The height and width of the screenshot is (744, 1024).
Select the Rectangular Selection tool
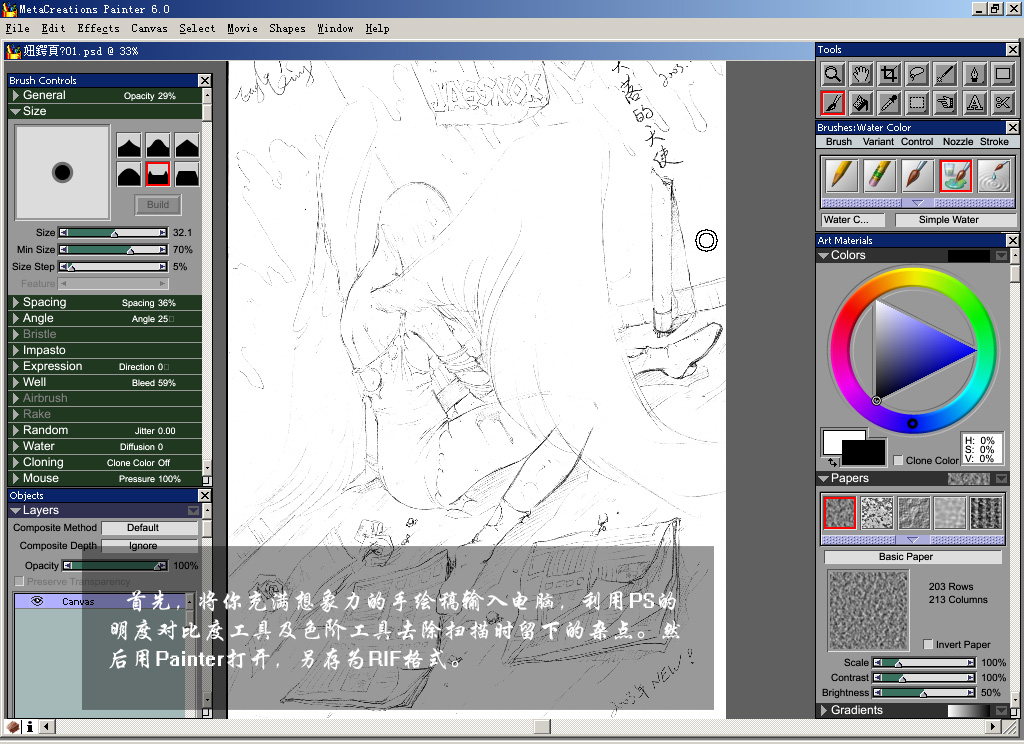point(918,103)
